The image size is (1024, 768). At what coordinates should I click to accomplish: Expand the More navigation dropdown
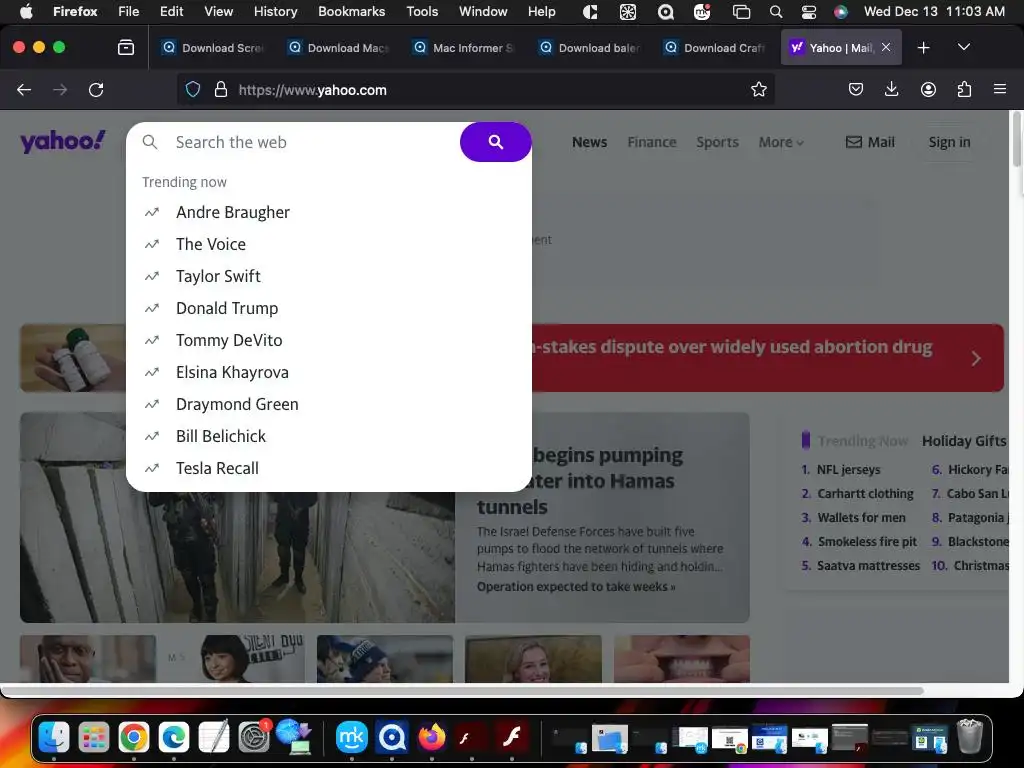[781, 142]
